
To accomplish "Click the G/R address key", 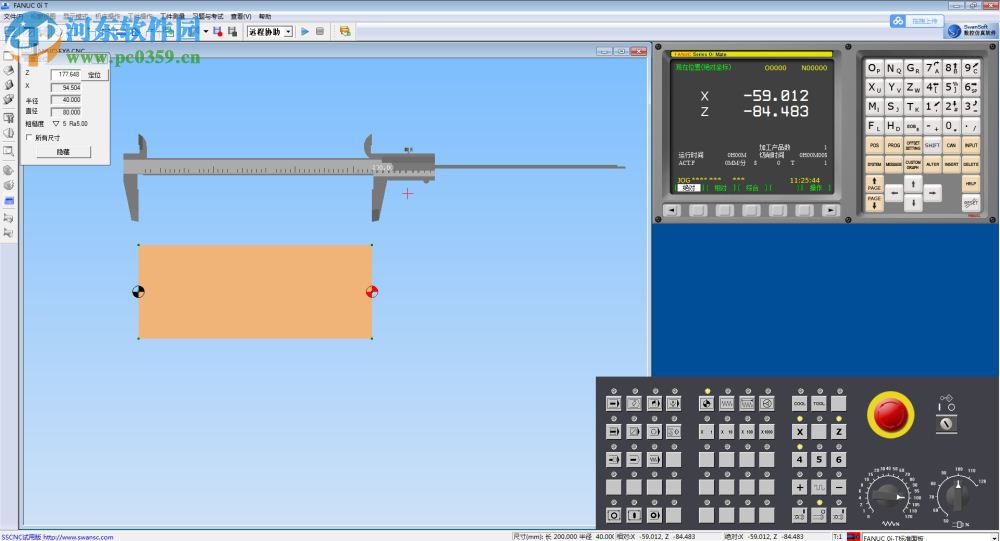I will (x=913, y=68).
